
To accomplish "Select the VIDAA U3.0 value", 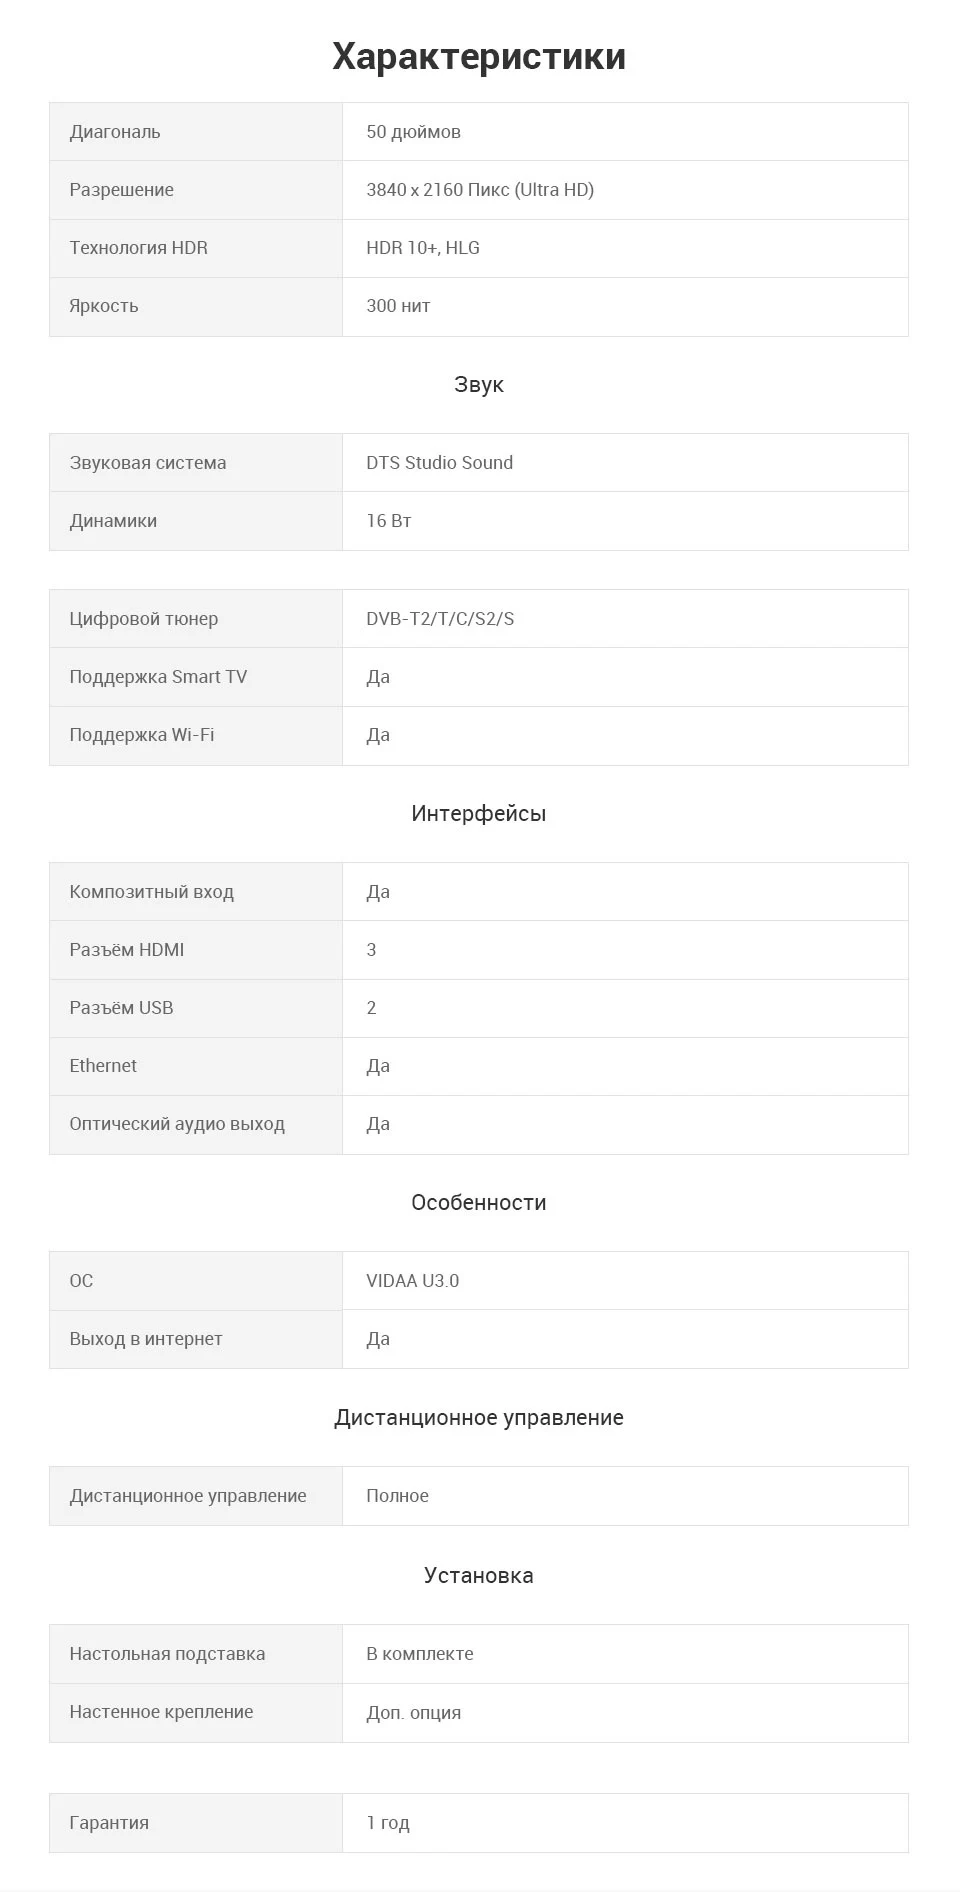I will (413, 1281).
